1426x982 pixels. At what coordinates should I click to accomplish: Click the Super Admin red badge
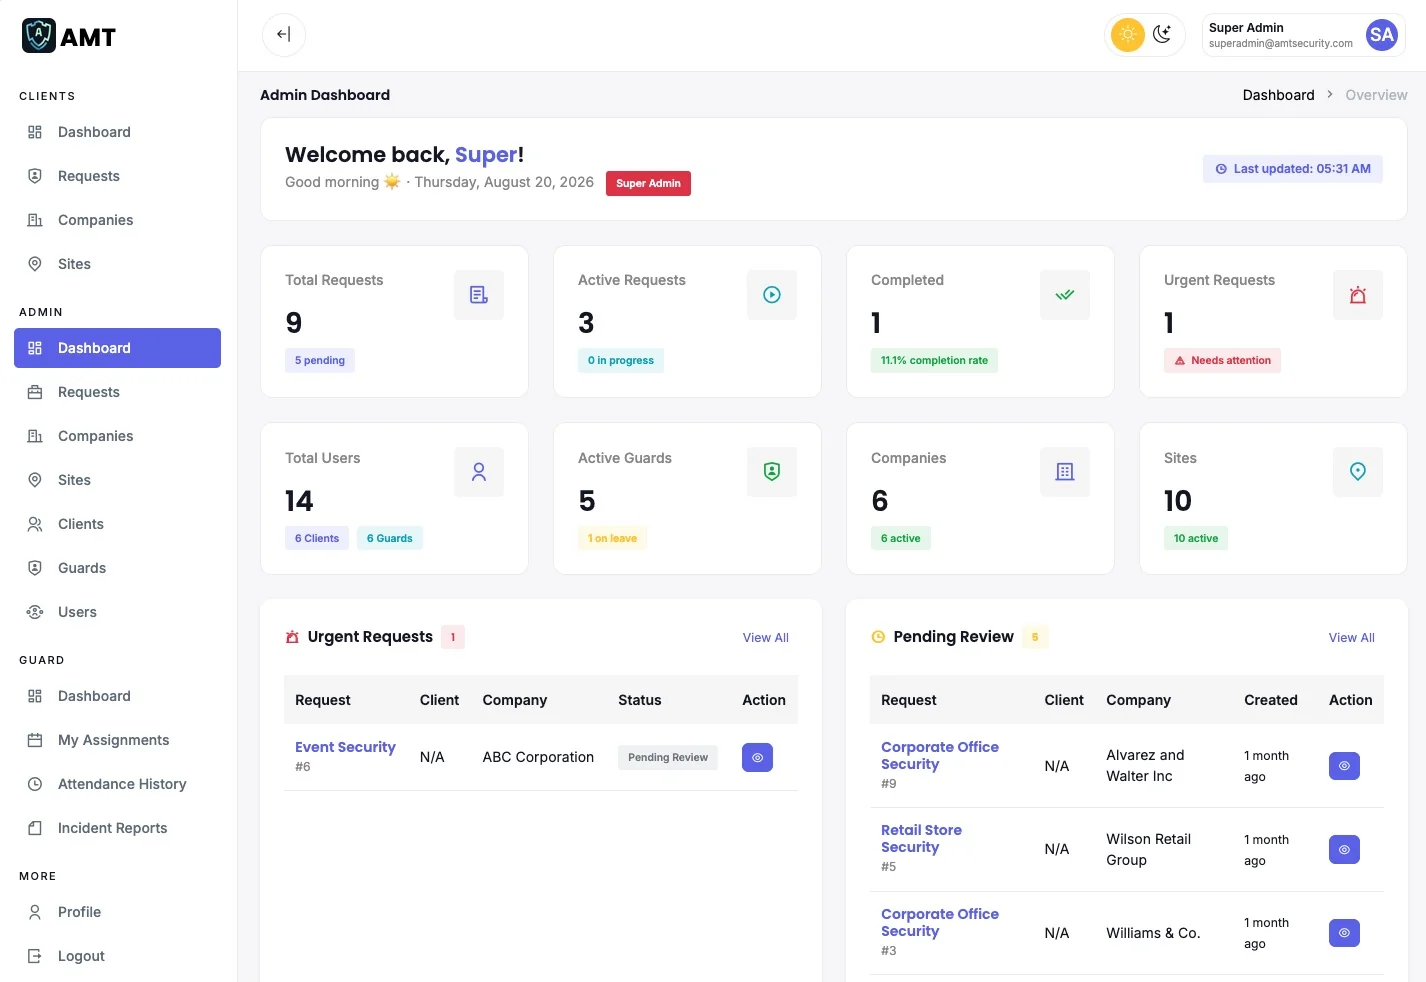click(648, 183)
